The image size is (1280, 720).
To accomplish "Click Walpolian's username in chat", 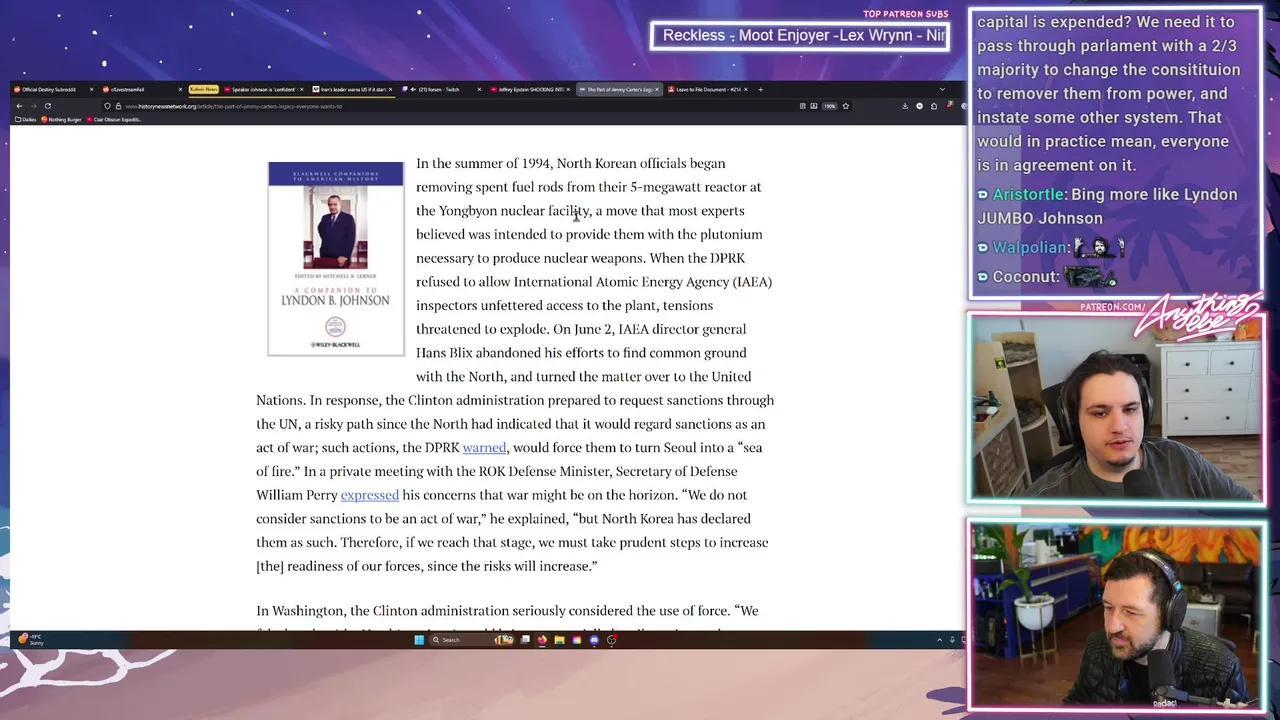I will pyautogui.click(x=1029, y=247).
